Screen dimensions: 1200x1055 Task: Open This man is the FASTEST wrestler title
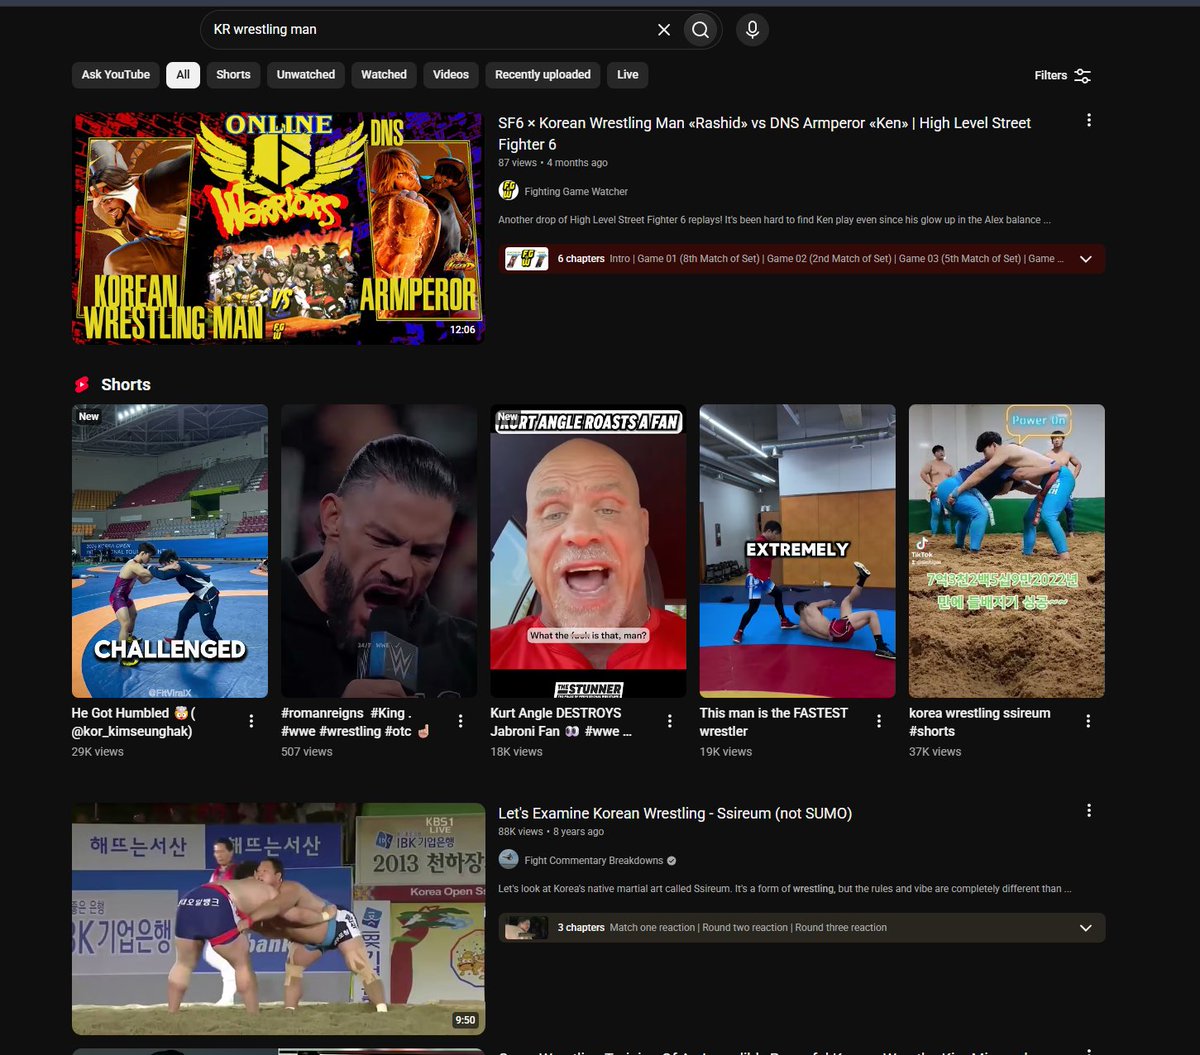point(773,722)
